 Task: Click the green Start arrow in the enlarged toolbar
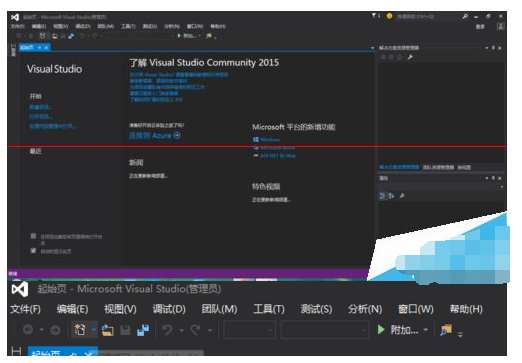tap(381, 330)
